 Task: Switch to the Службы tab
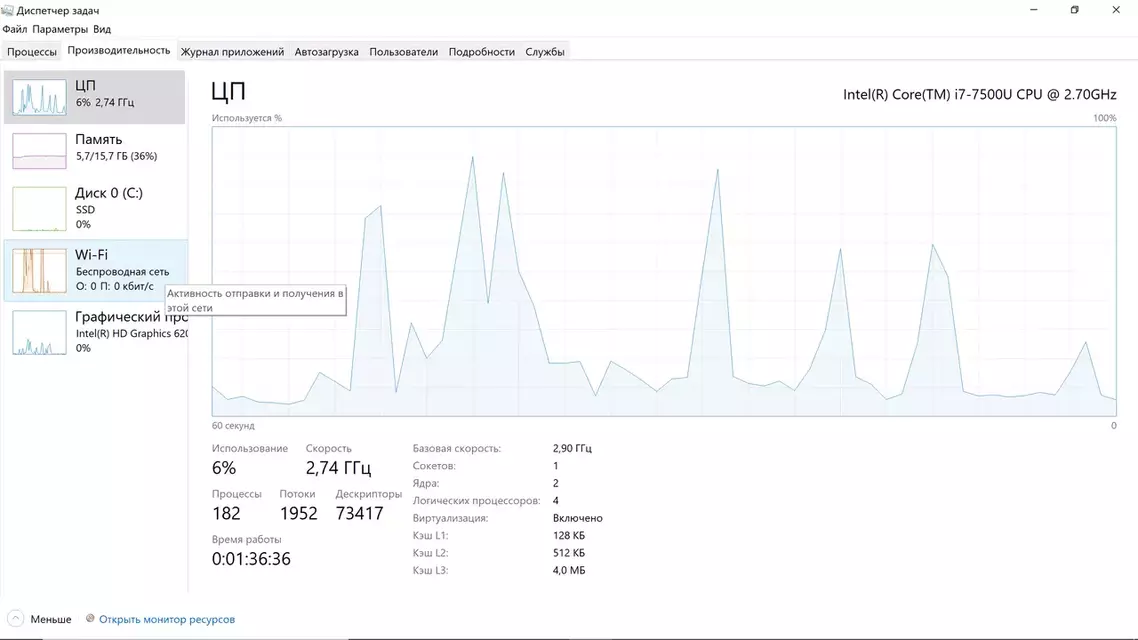pos(545,52)
